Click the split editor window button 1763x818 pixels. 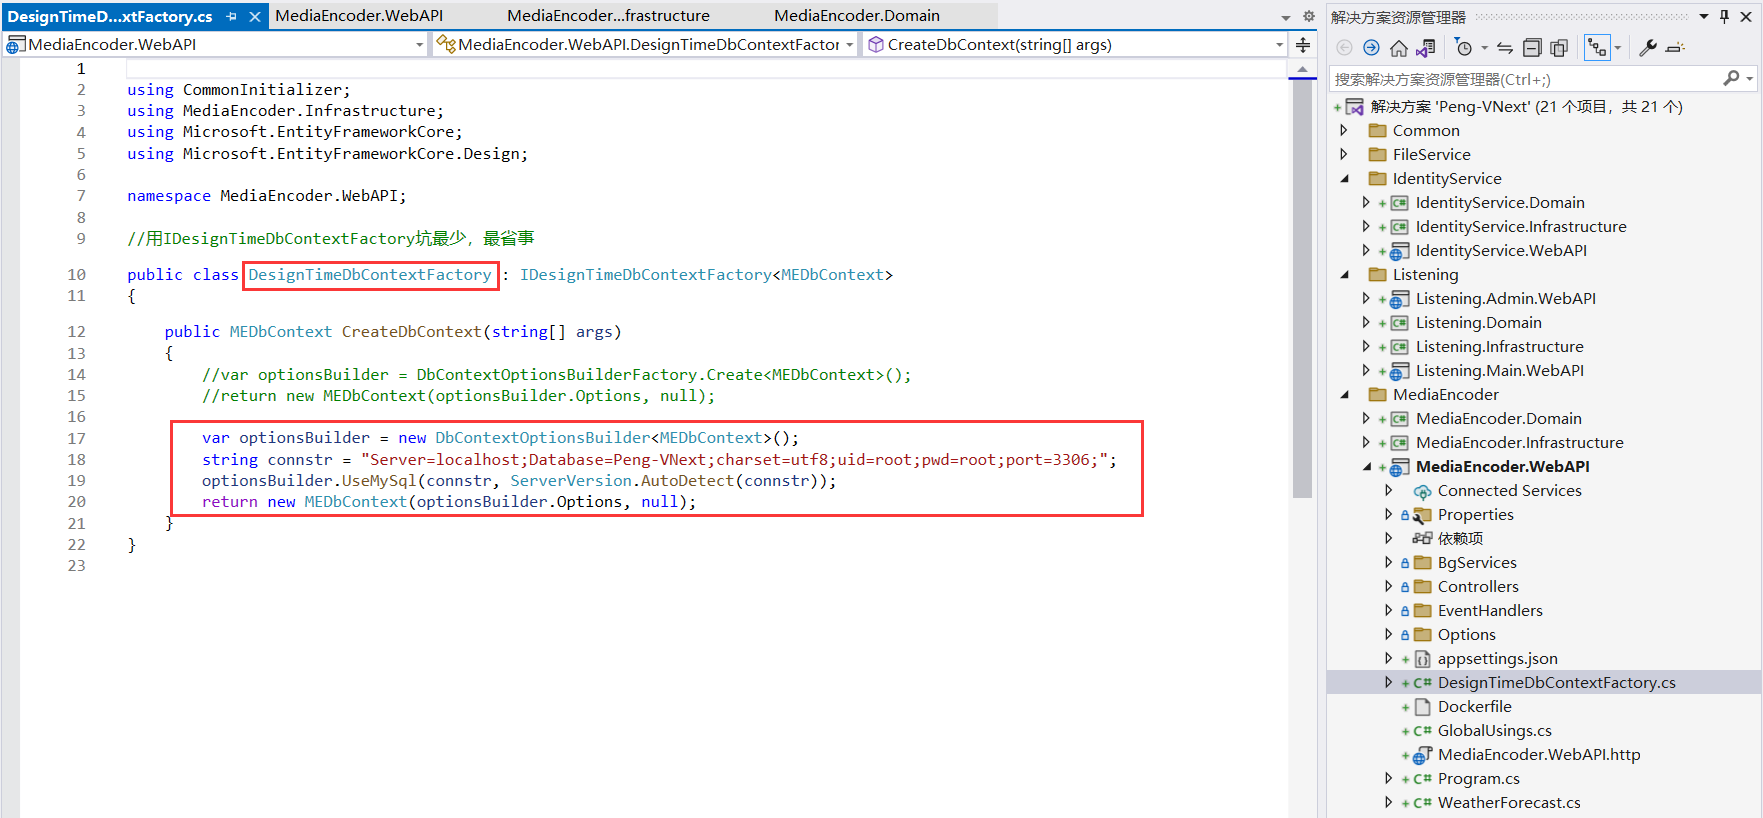pos(1303,44)
